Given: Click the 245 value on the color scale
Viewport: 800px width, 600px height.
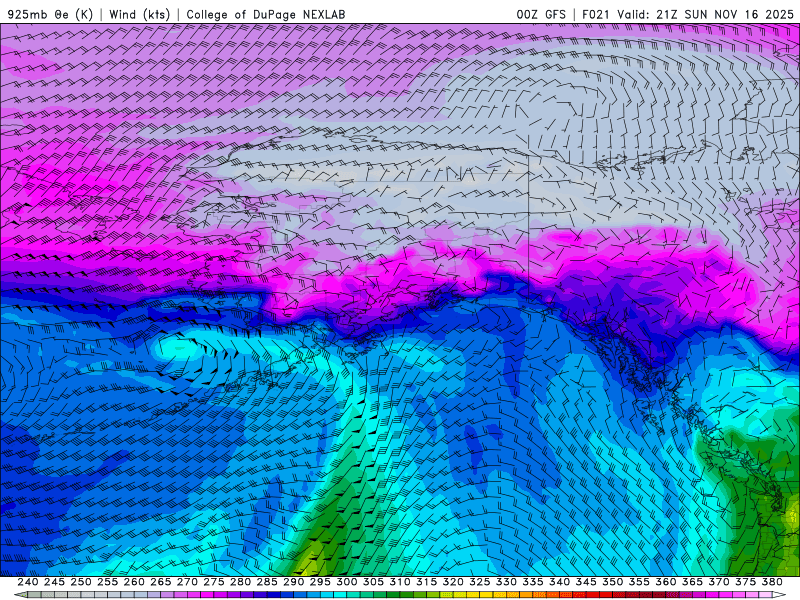Looking at the screenshot, I should click(x=54, y=582).
